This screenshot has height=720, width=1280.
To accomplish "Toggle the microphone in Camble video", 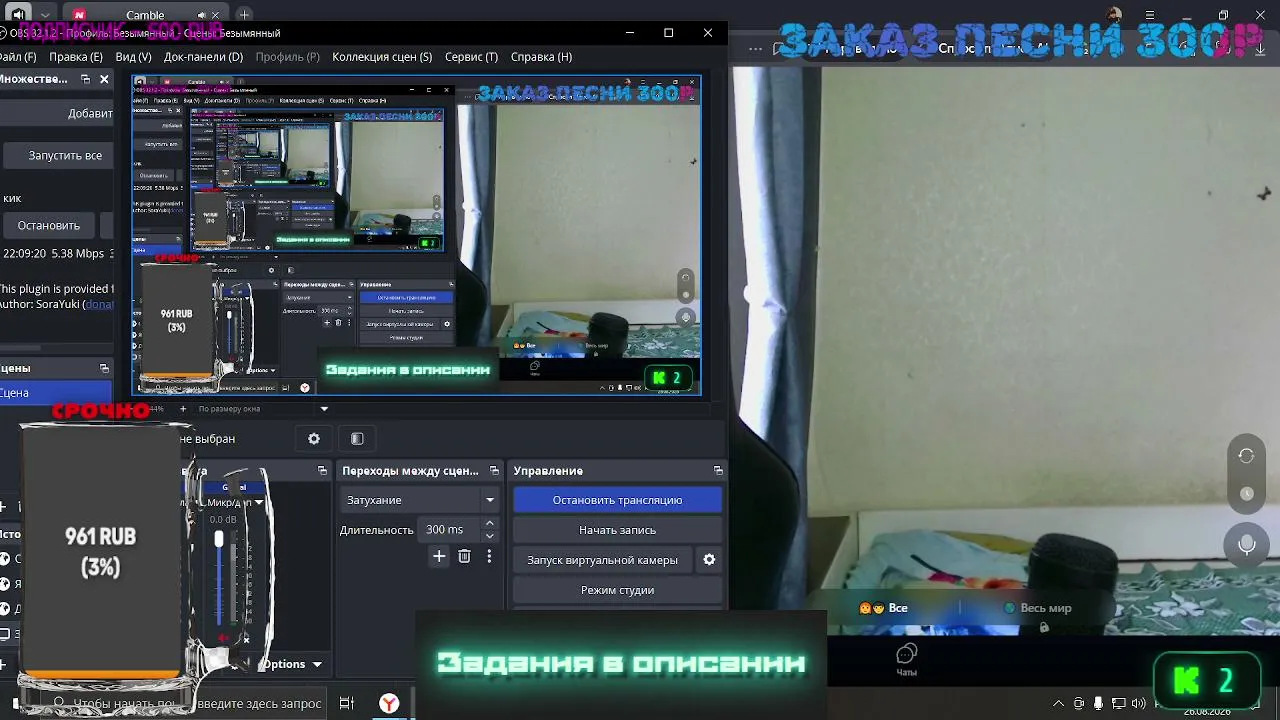I will pyautogui.click(x=1246, y=545).
